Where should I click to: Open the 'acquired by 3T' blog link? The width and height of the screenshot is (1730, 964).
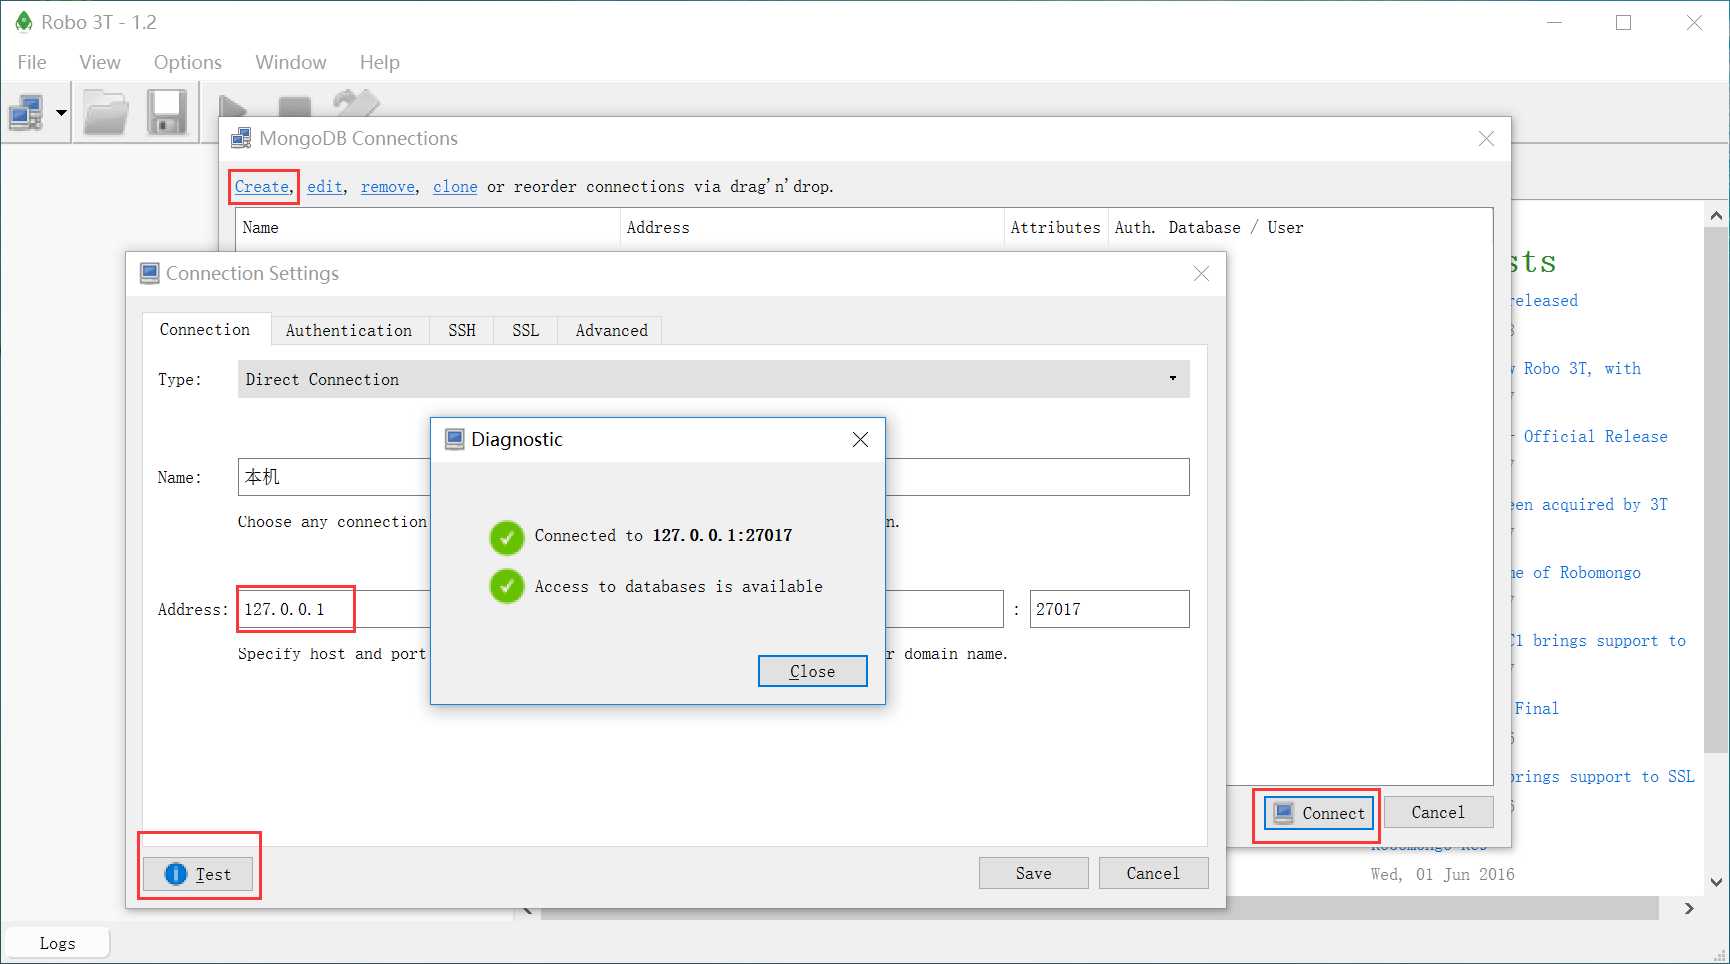[x=1604, y=505]
